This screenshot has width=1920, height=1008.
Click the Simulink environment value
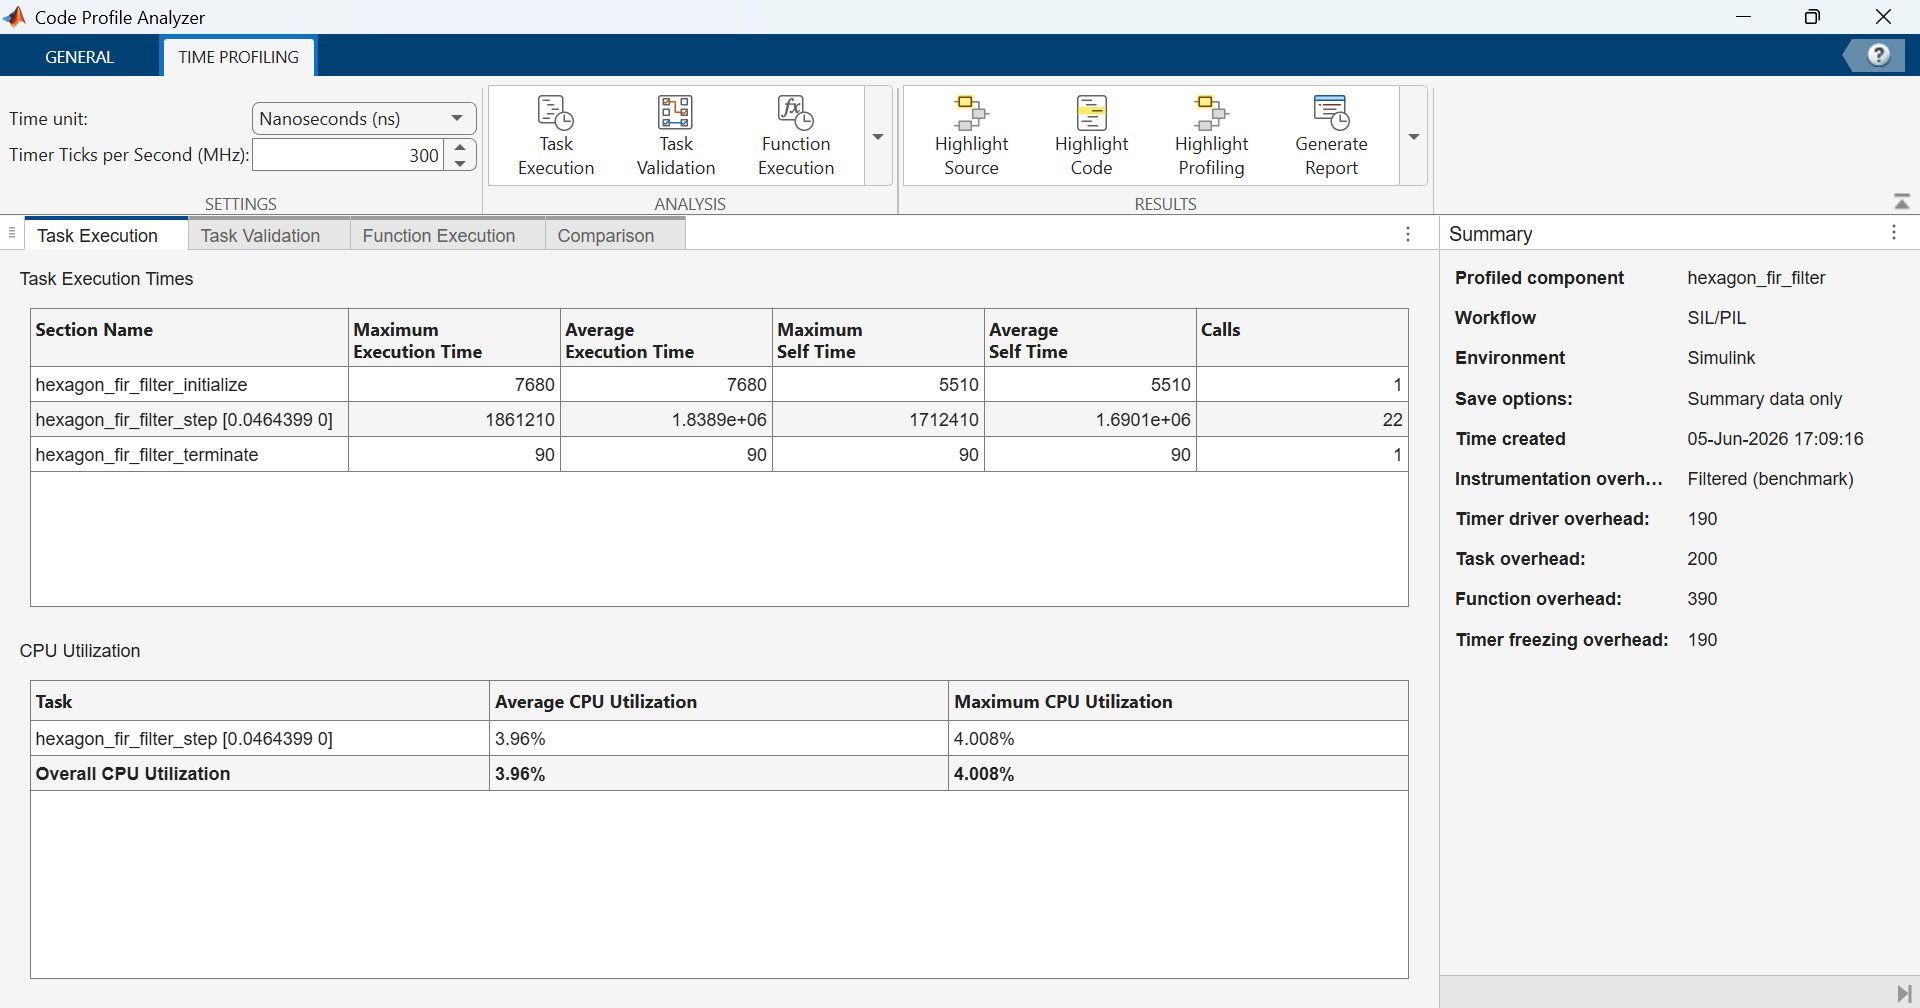point(1721,357)
